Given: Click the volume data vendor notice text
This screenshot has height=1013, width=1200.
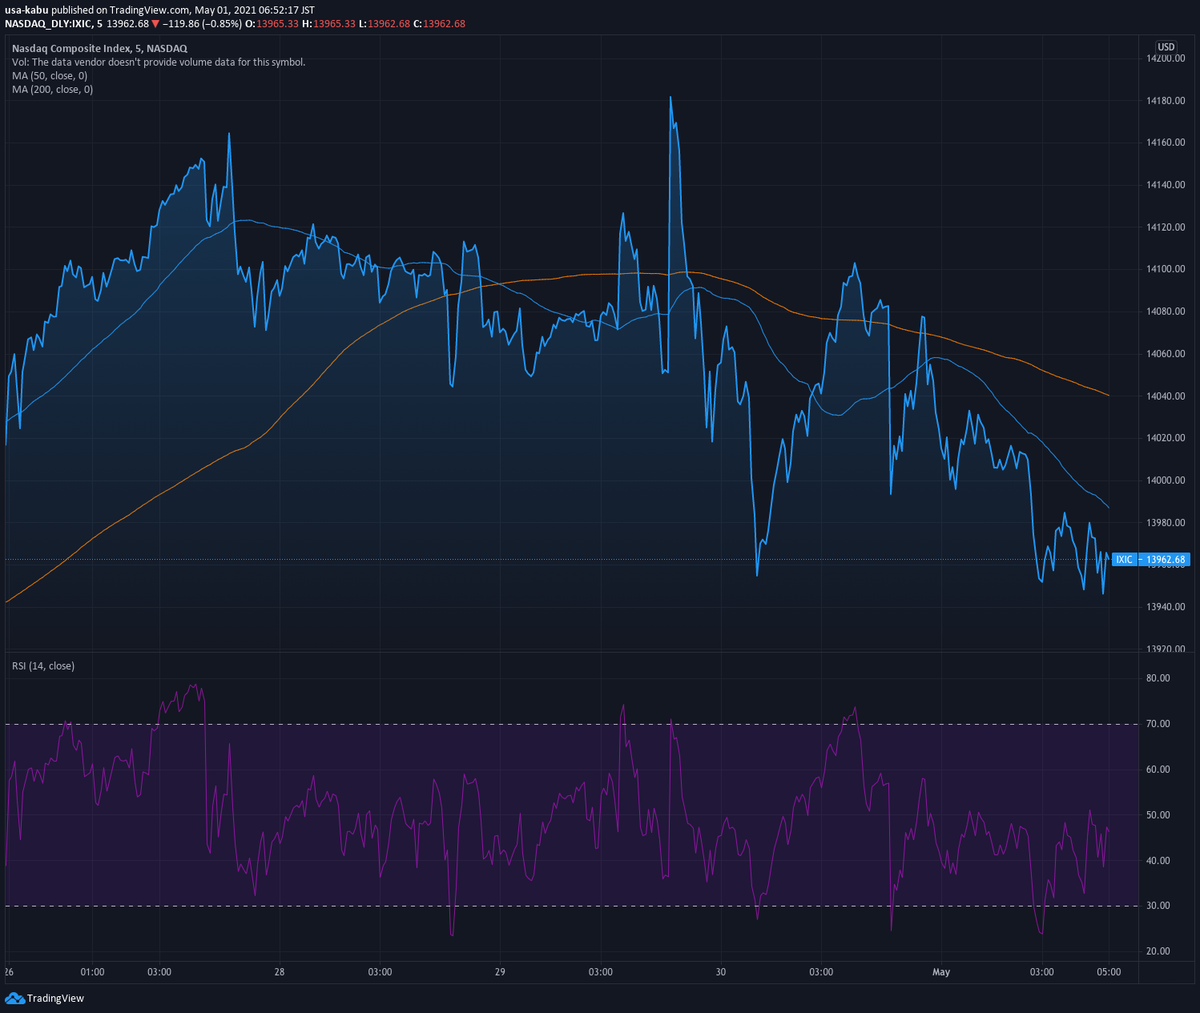Looking at the screenshot, I should [159, 62].
